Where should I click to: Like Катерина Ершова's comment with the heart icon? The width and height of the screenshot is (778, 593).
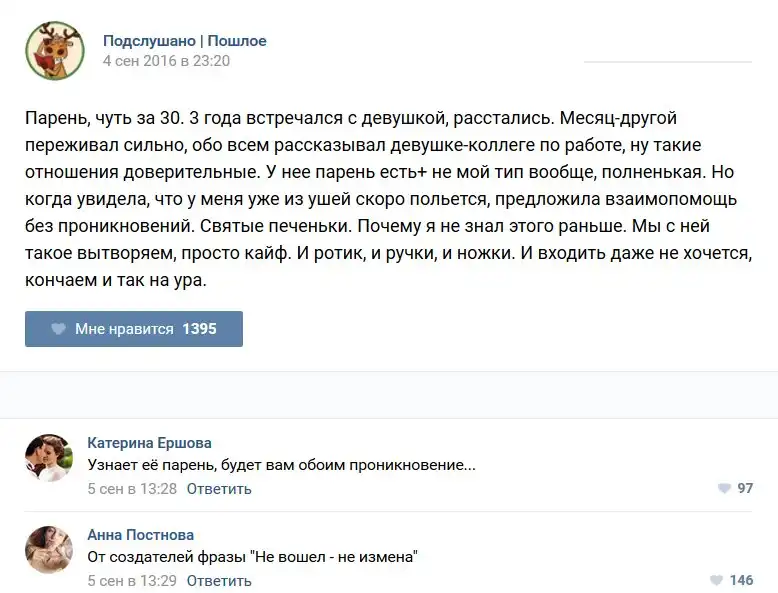(724, 489)
